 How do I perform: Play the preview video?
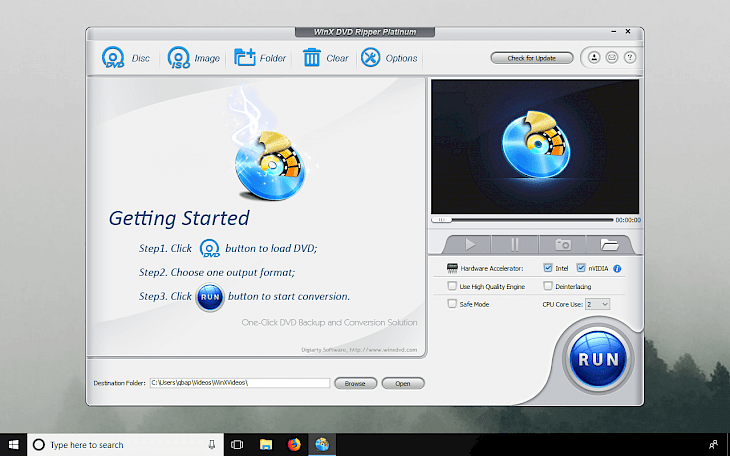[x=470, y=245]
